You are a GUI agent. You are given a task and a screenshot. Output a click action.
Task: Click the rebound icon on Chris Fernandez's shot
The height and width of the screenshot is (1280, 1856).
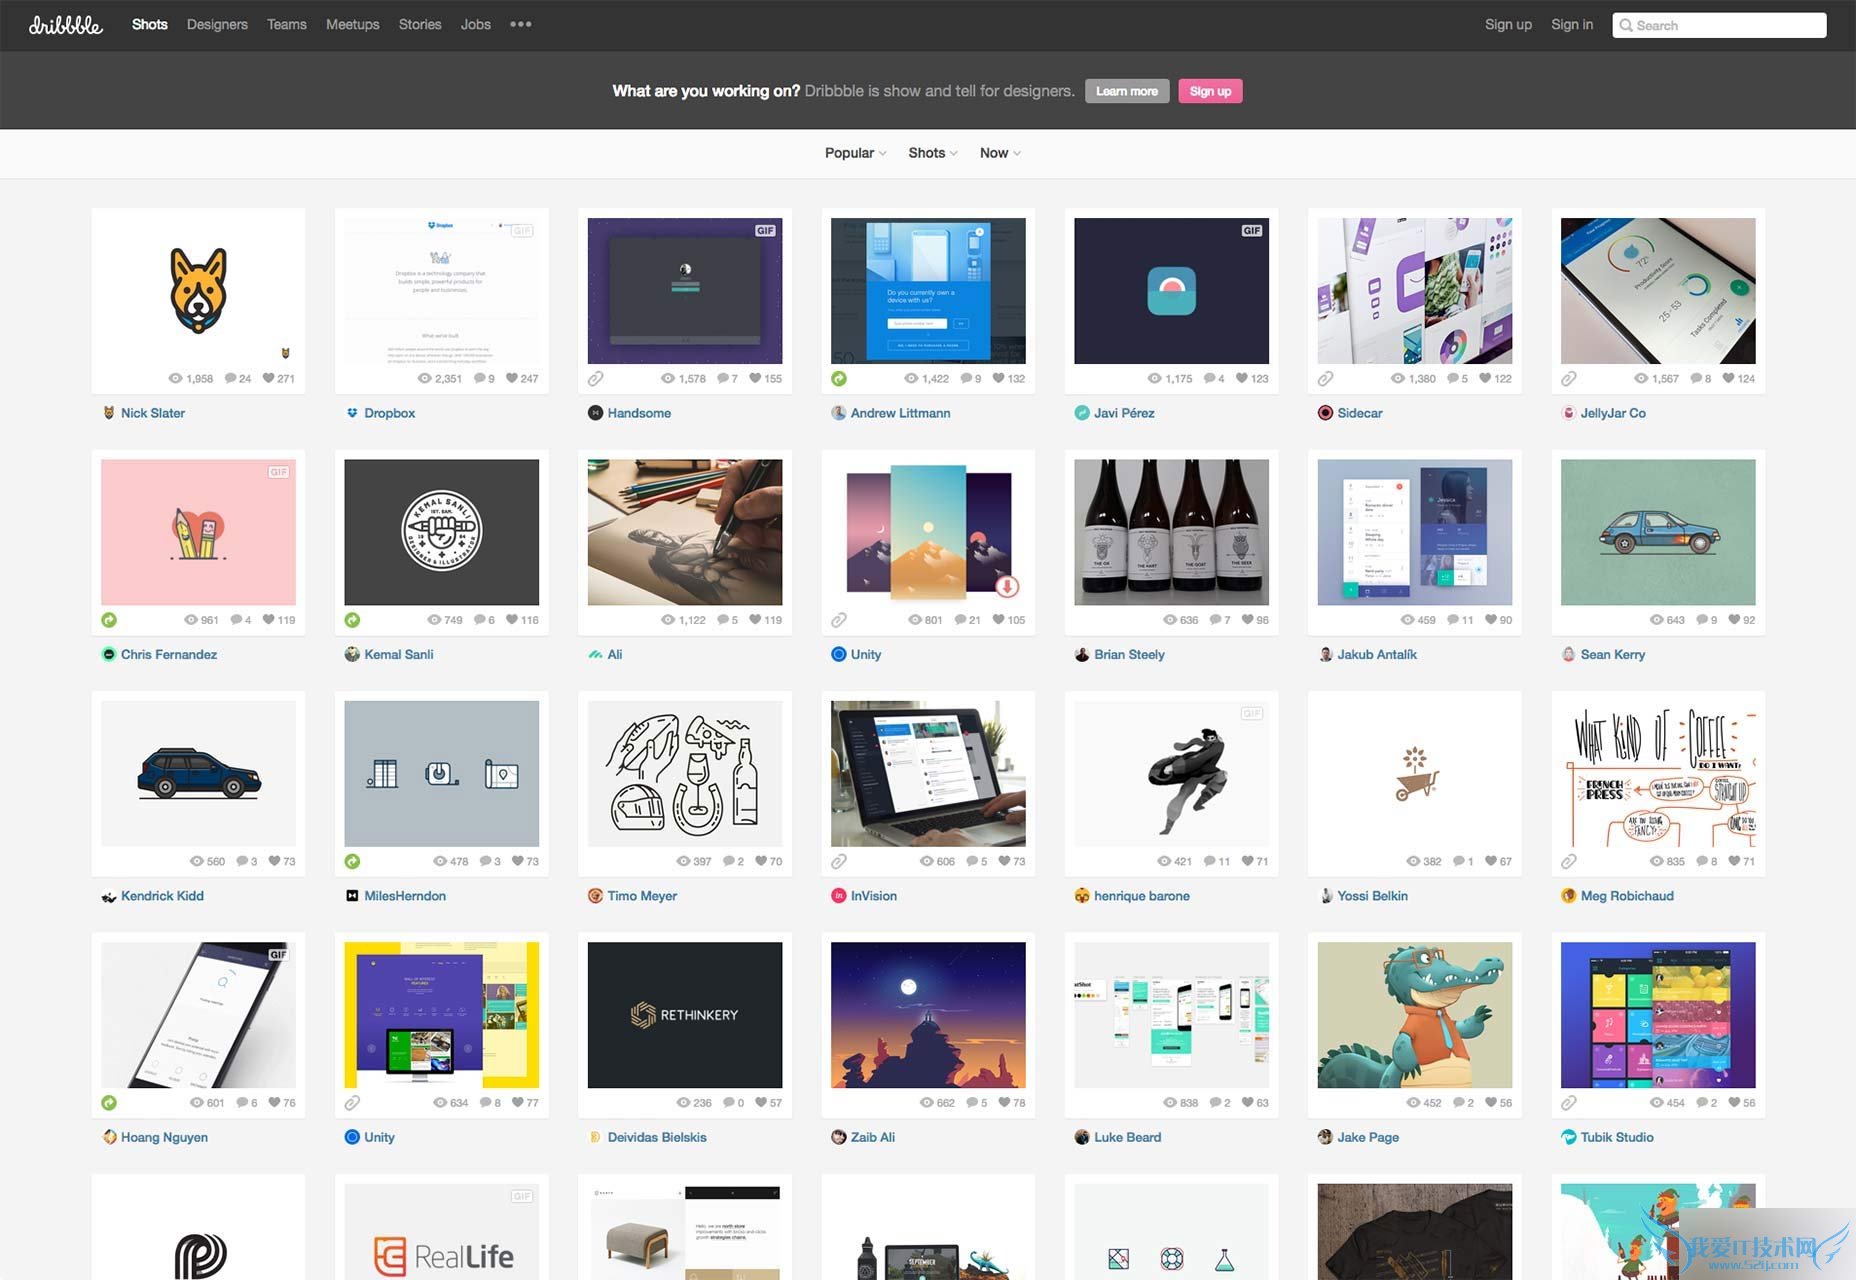[x=109, y=620]
